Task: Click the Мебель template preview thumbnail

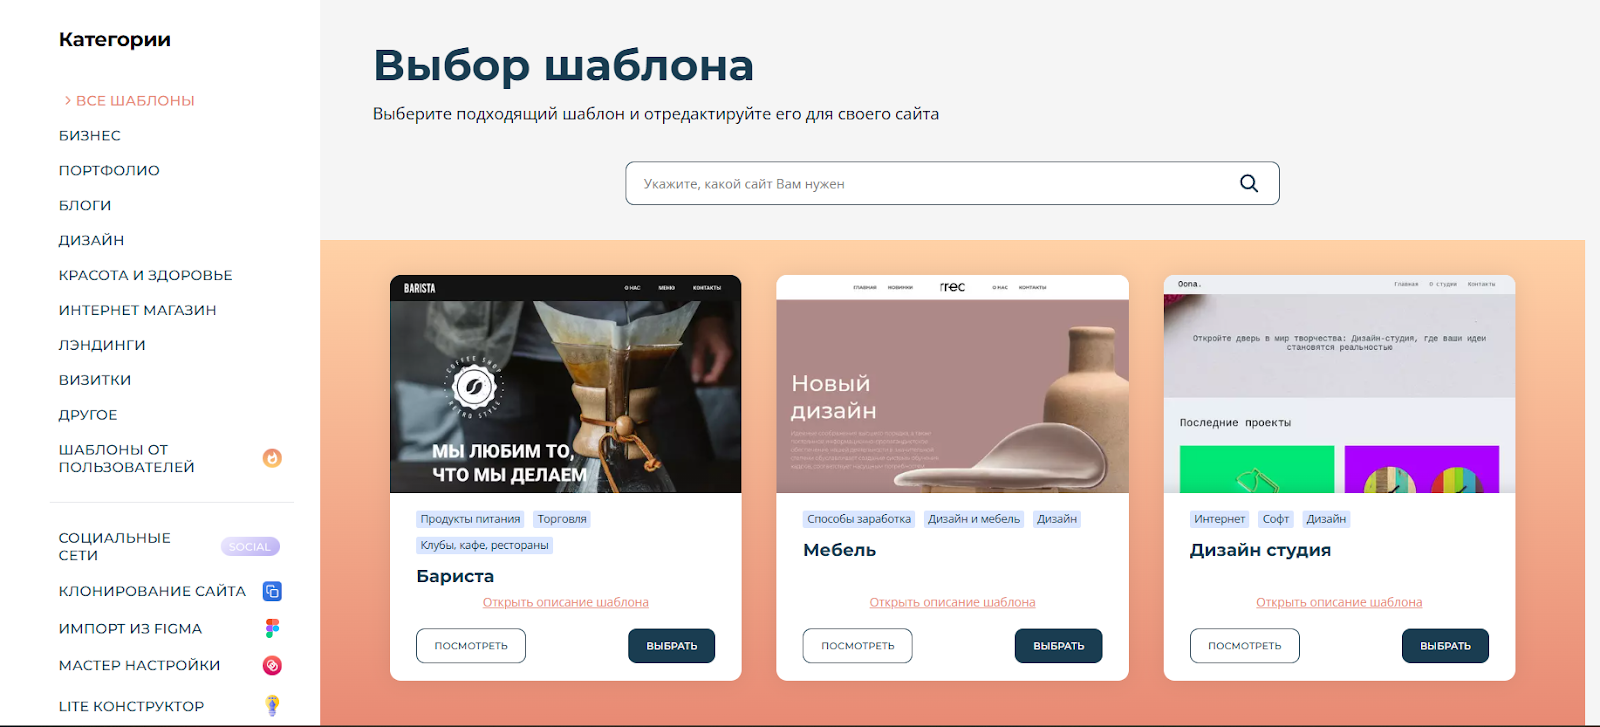Action: 952,384
